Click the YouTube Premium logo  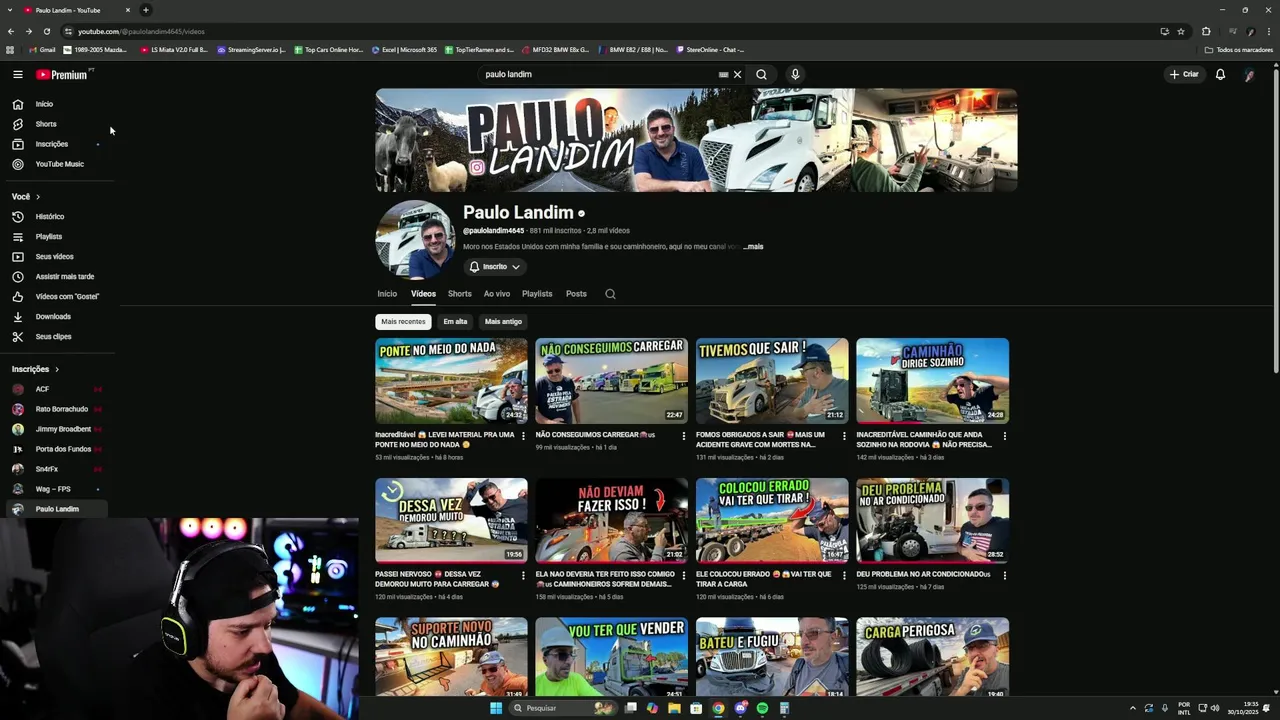(63, 74)
